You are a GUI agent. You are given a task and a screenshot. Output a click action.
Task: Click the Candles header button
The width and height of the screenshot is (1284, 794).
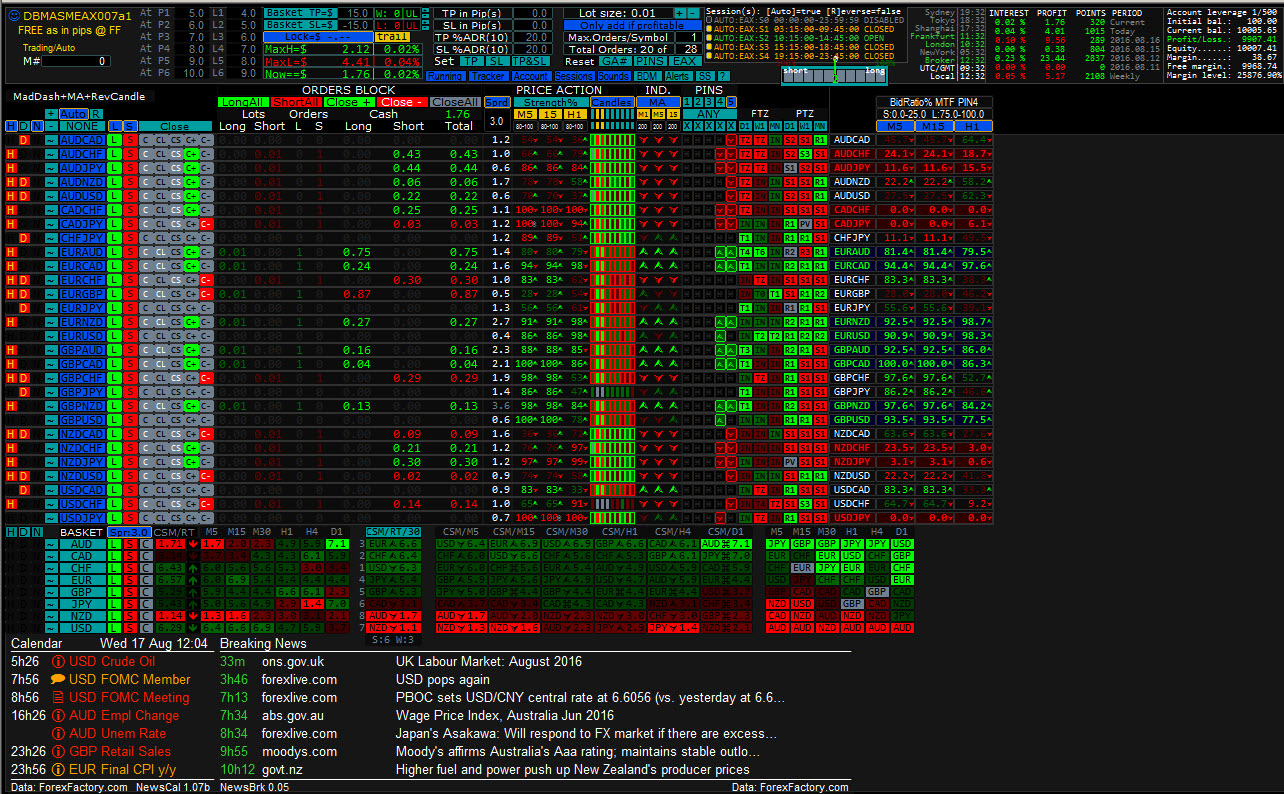pos(612,102)
